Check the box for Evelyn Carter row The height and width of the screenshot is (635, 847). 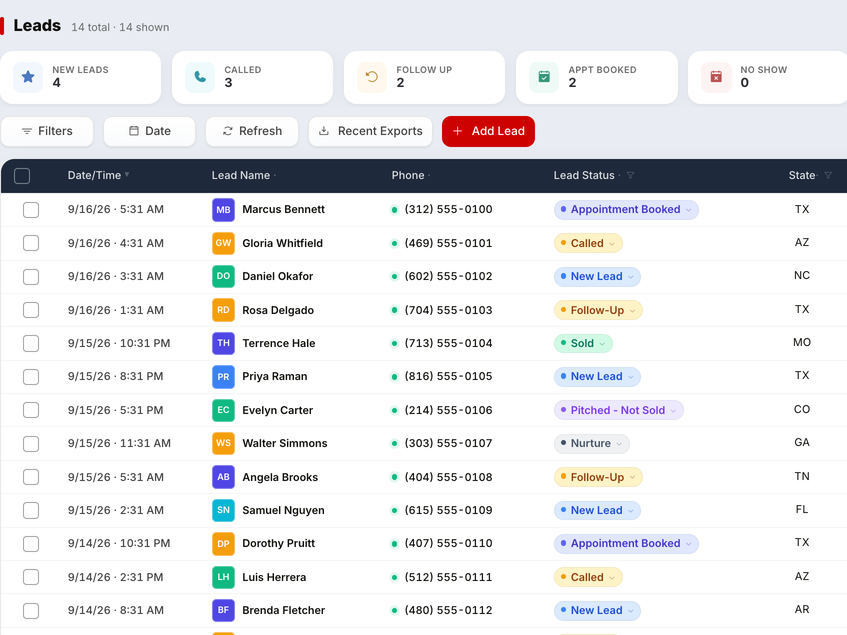[31, 410]
